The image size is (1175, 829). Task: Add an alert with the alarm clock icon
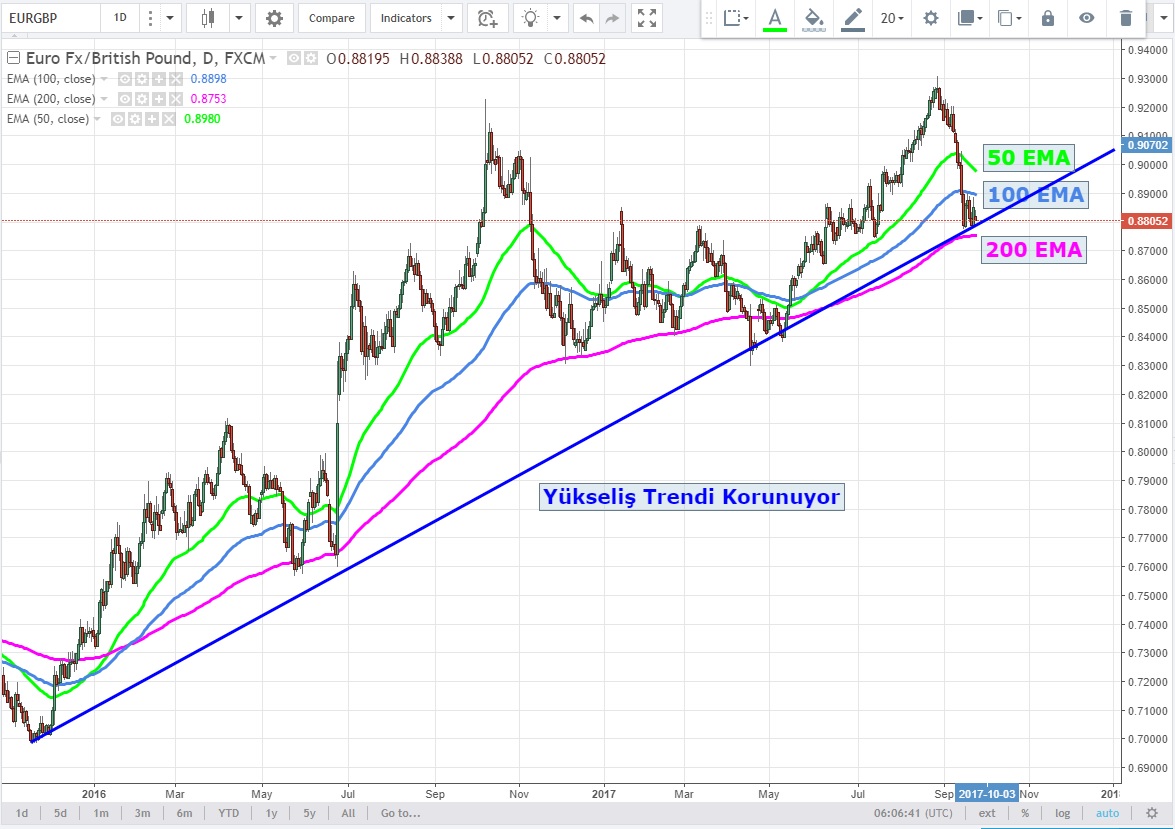coord(487,18)
